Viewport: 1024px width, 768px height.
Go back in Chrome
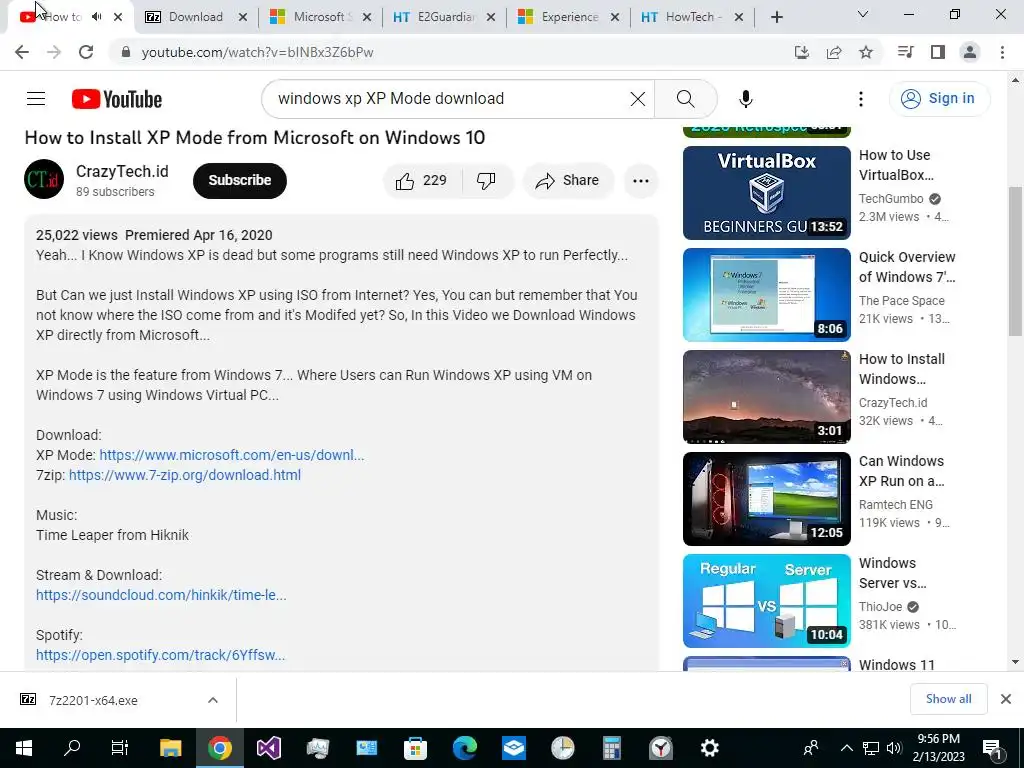point(22,52)
